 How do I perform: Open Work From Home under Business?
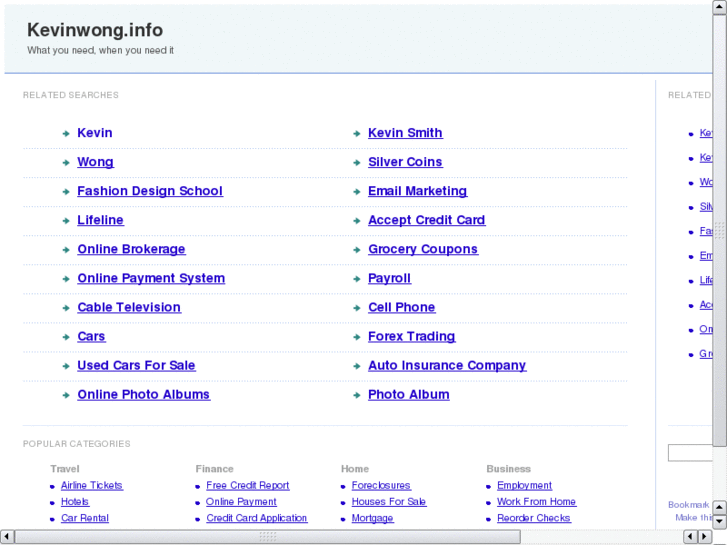[536, 502]
